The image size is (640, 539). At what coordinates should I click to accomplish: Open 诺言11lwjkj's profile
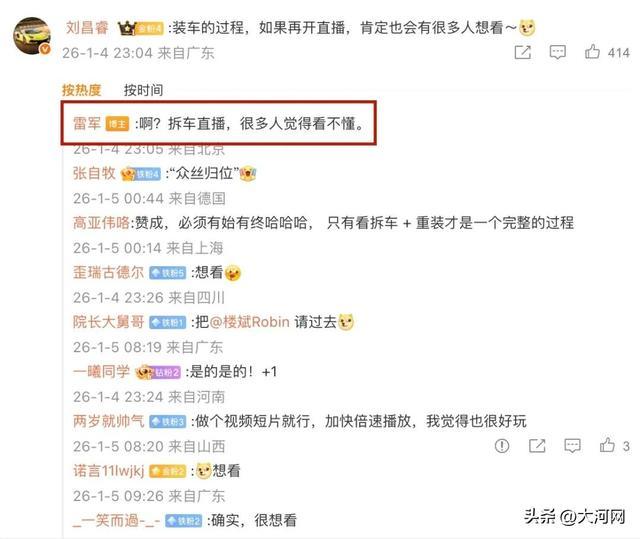tap(109, 470)
